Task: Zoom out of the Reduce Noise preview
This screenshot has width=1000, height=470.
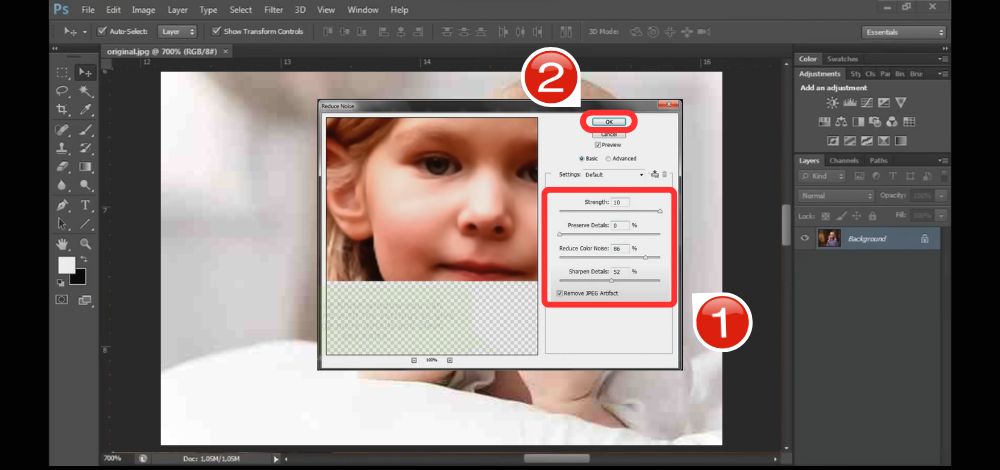Action: point(413,360)
